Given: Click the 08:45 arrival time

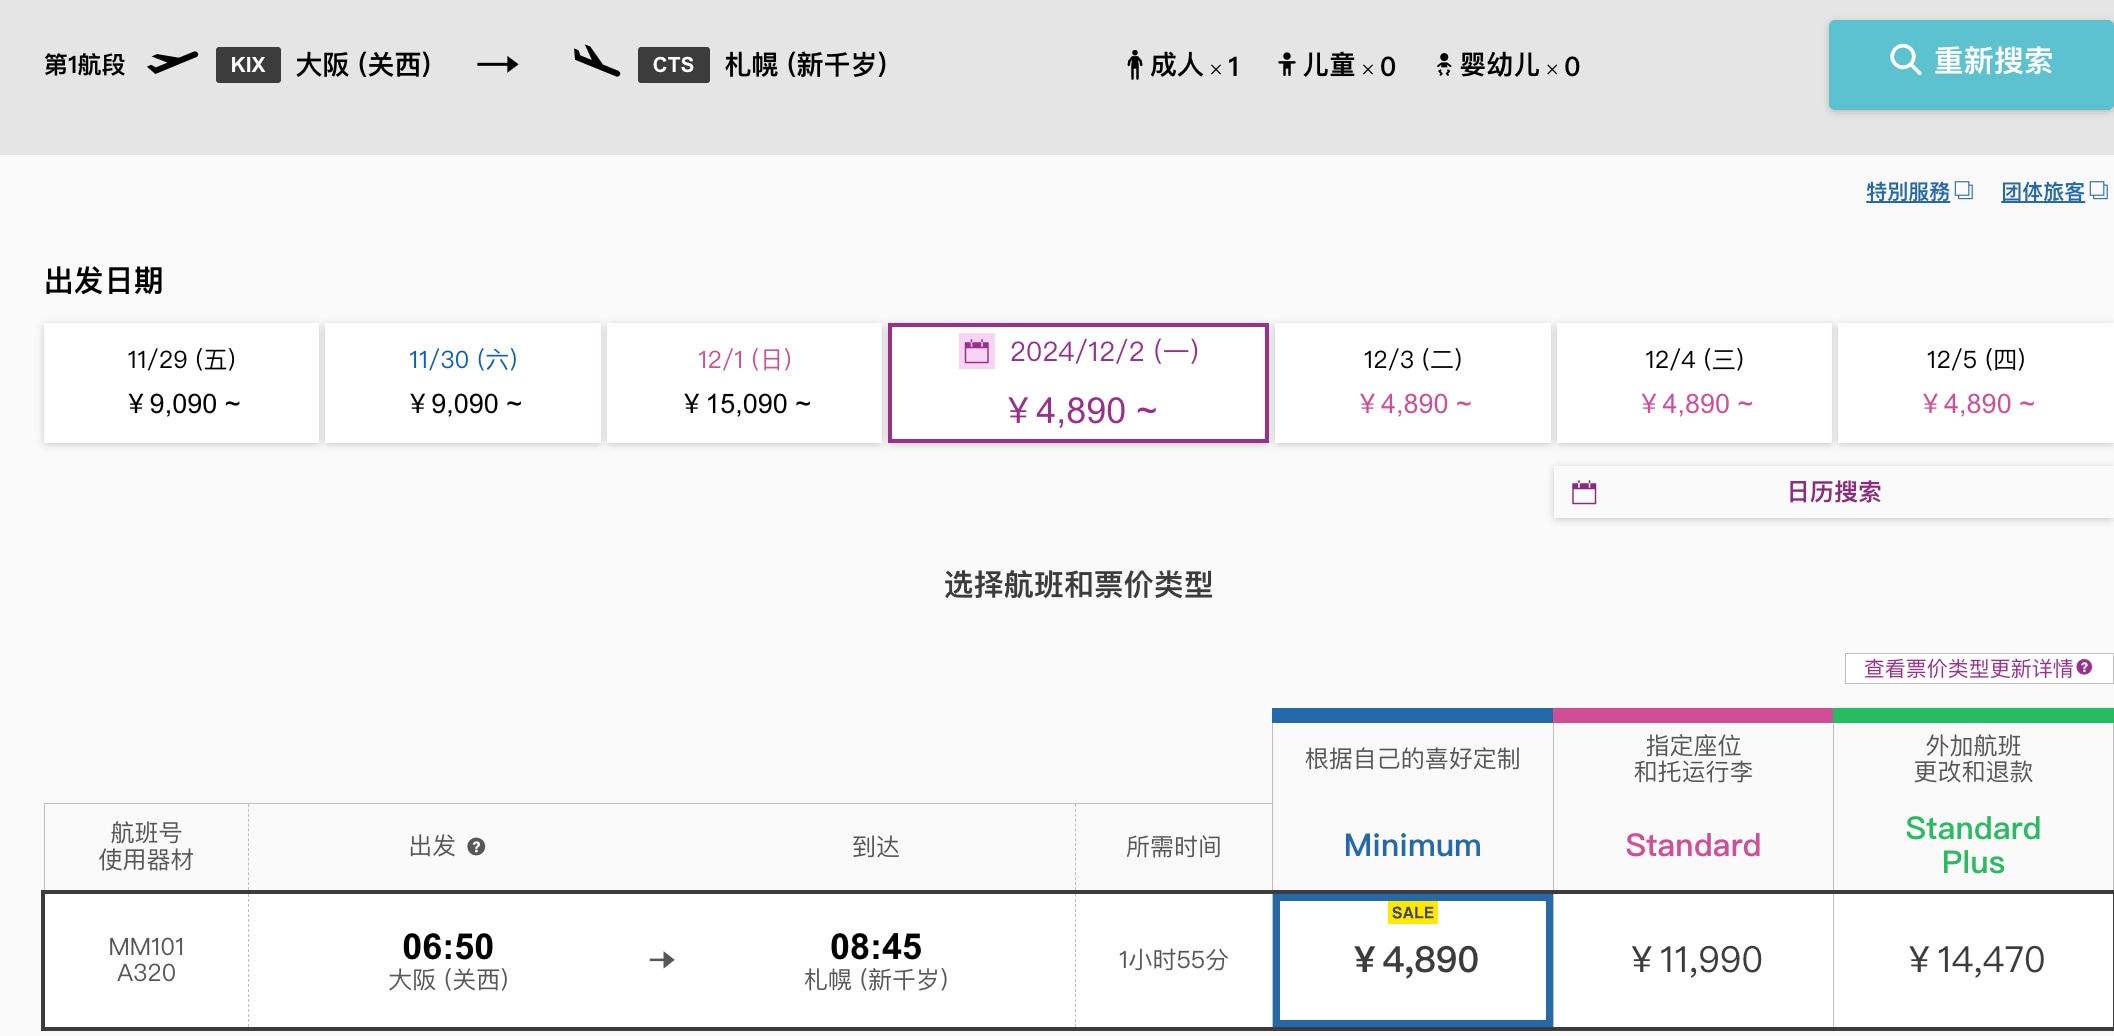Looking at the screenshot, I should coord(876,946).
